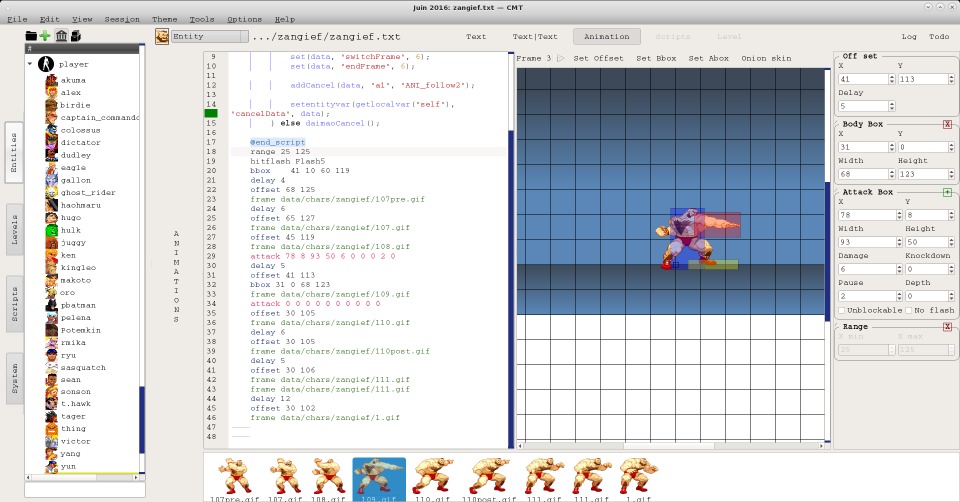960x502 pixels.
Task: Click the library building icon
Action: [61, 36]
